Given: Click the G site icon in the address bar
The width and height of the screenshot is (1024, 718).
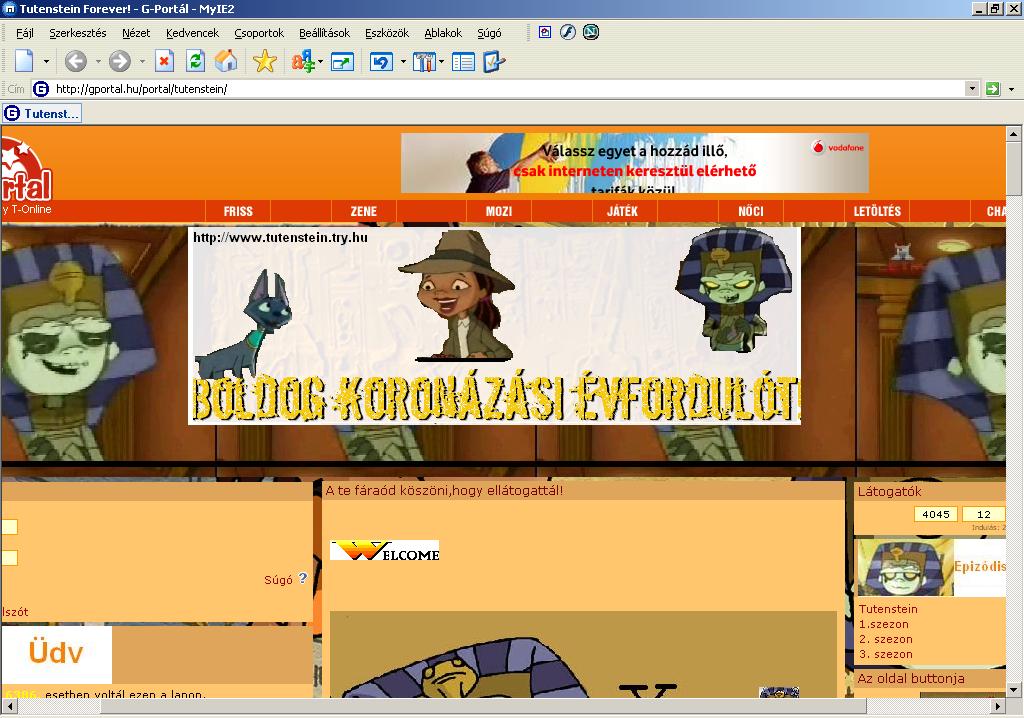Looking at the screenshot, I should [x=40, y=89].
